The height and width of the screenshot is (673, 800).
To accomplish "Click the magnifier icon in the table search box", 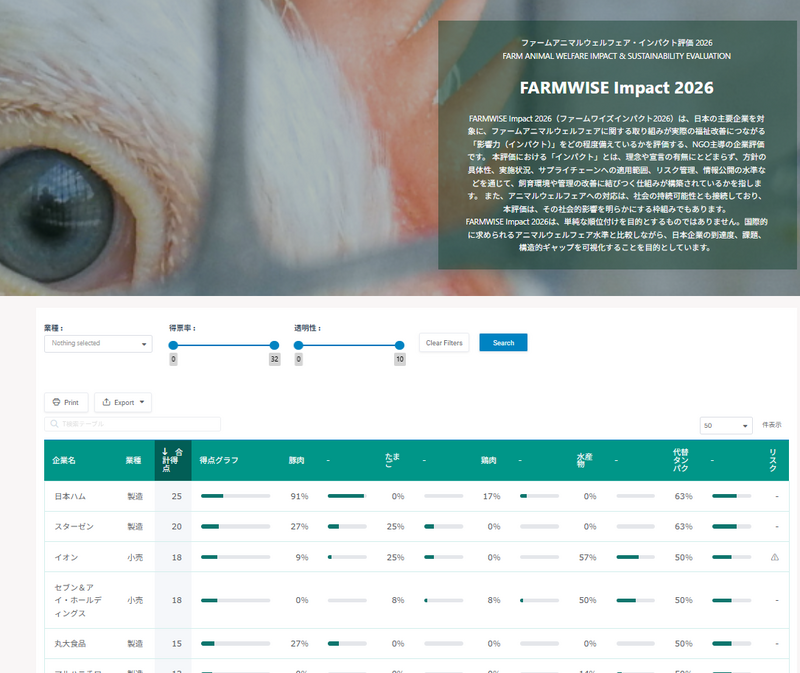I will tap(53, 425).
